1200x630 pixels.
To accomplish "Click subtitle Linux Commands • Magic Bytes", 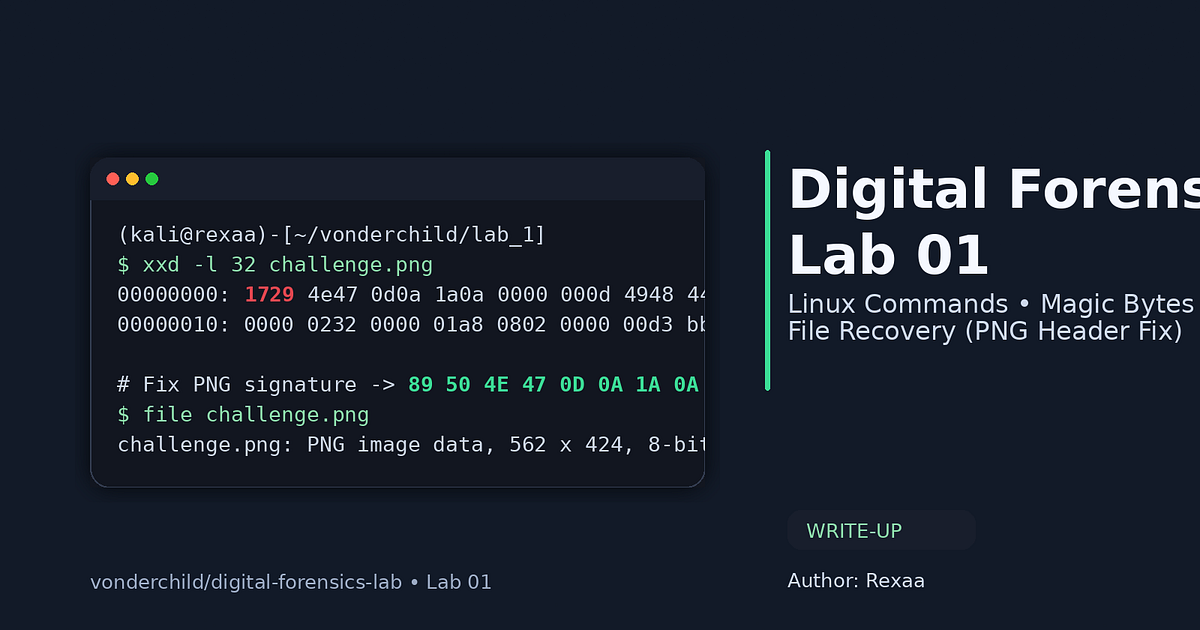I will pyautogui.click(x=991, y=304).
